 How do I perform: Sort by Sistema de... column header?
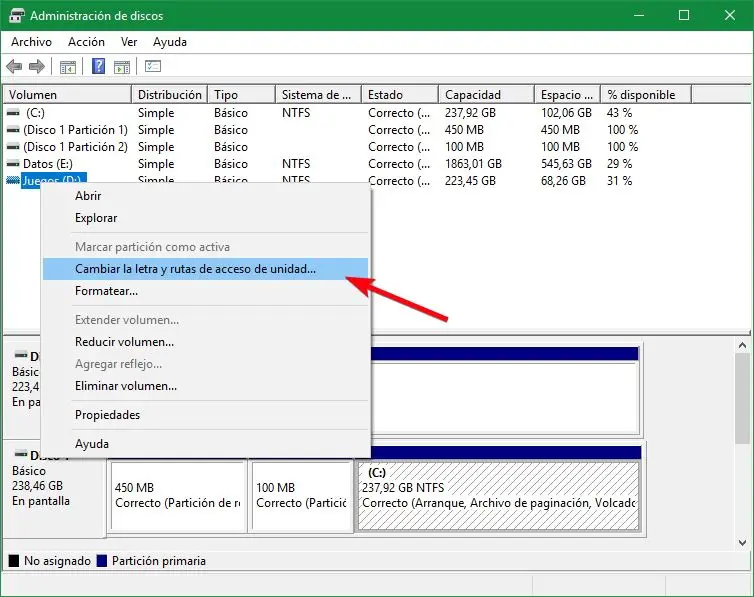[319, 95]
